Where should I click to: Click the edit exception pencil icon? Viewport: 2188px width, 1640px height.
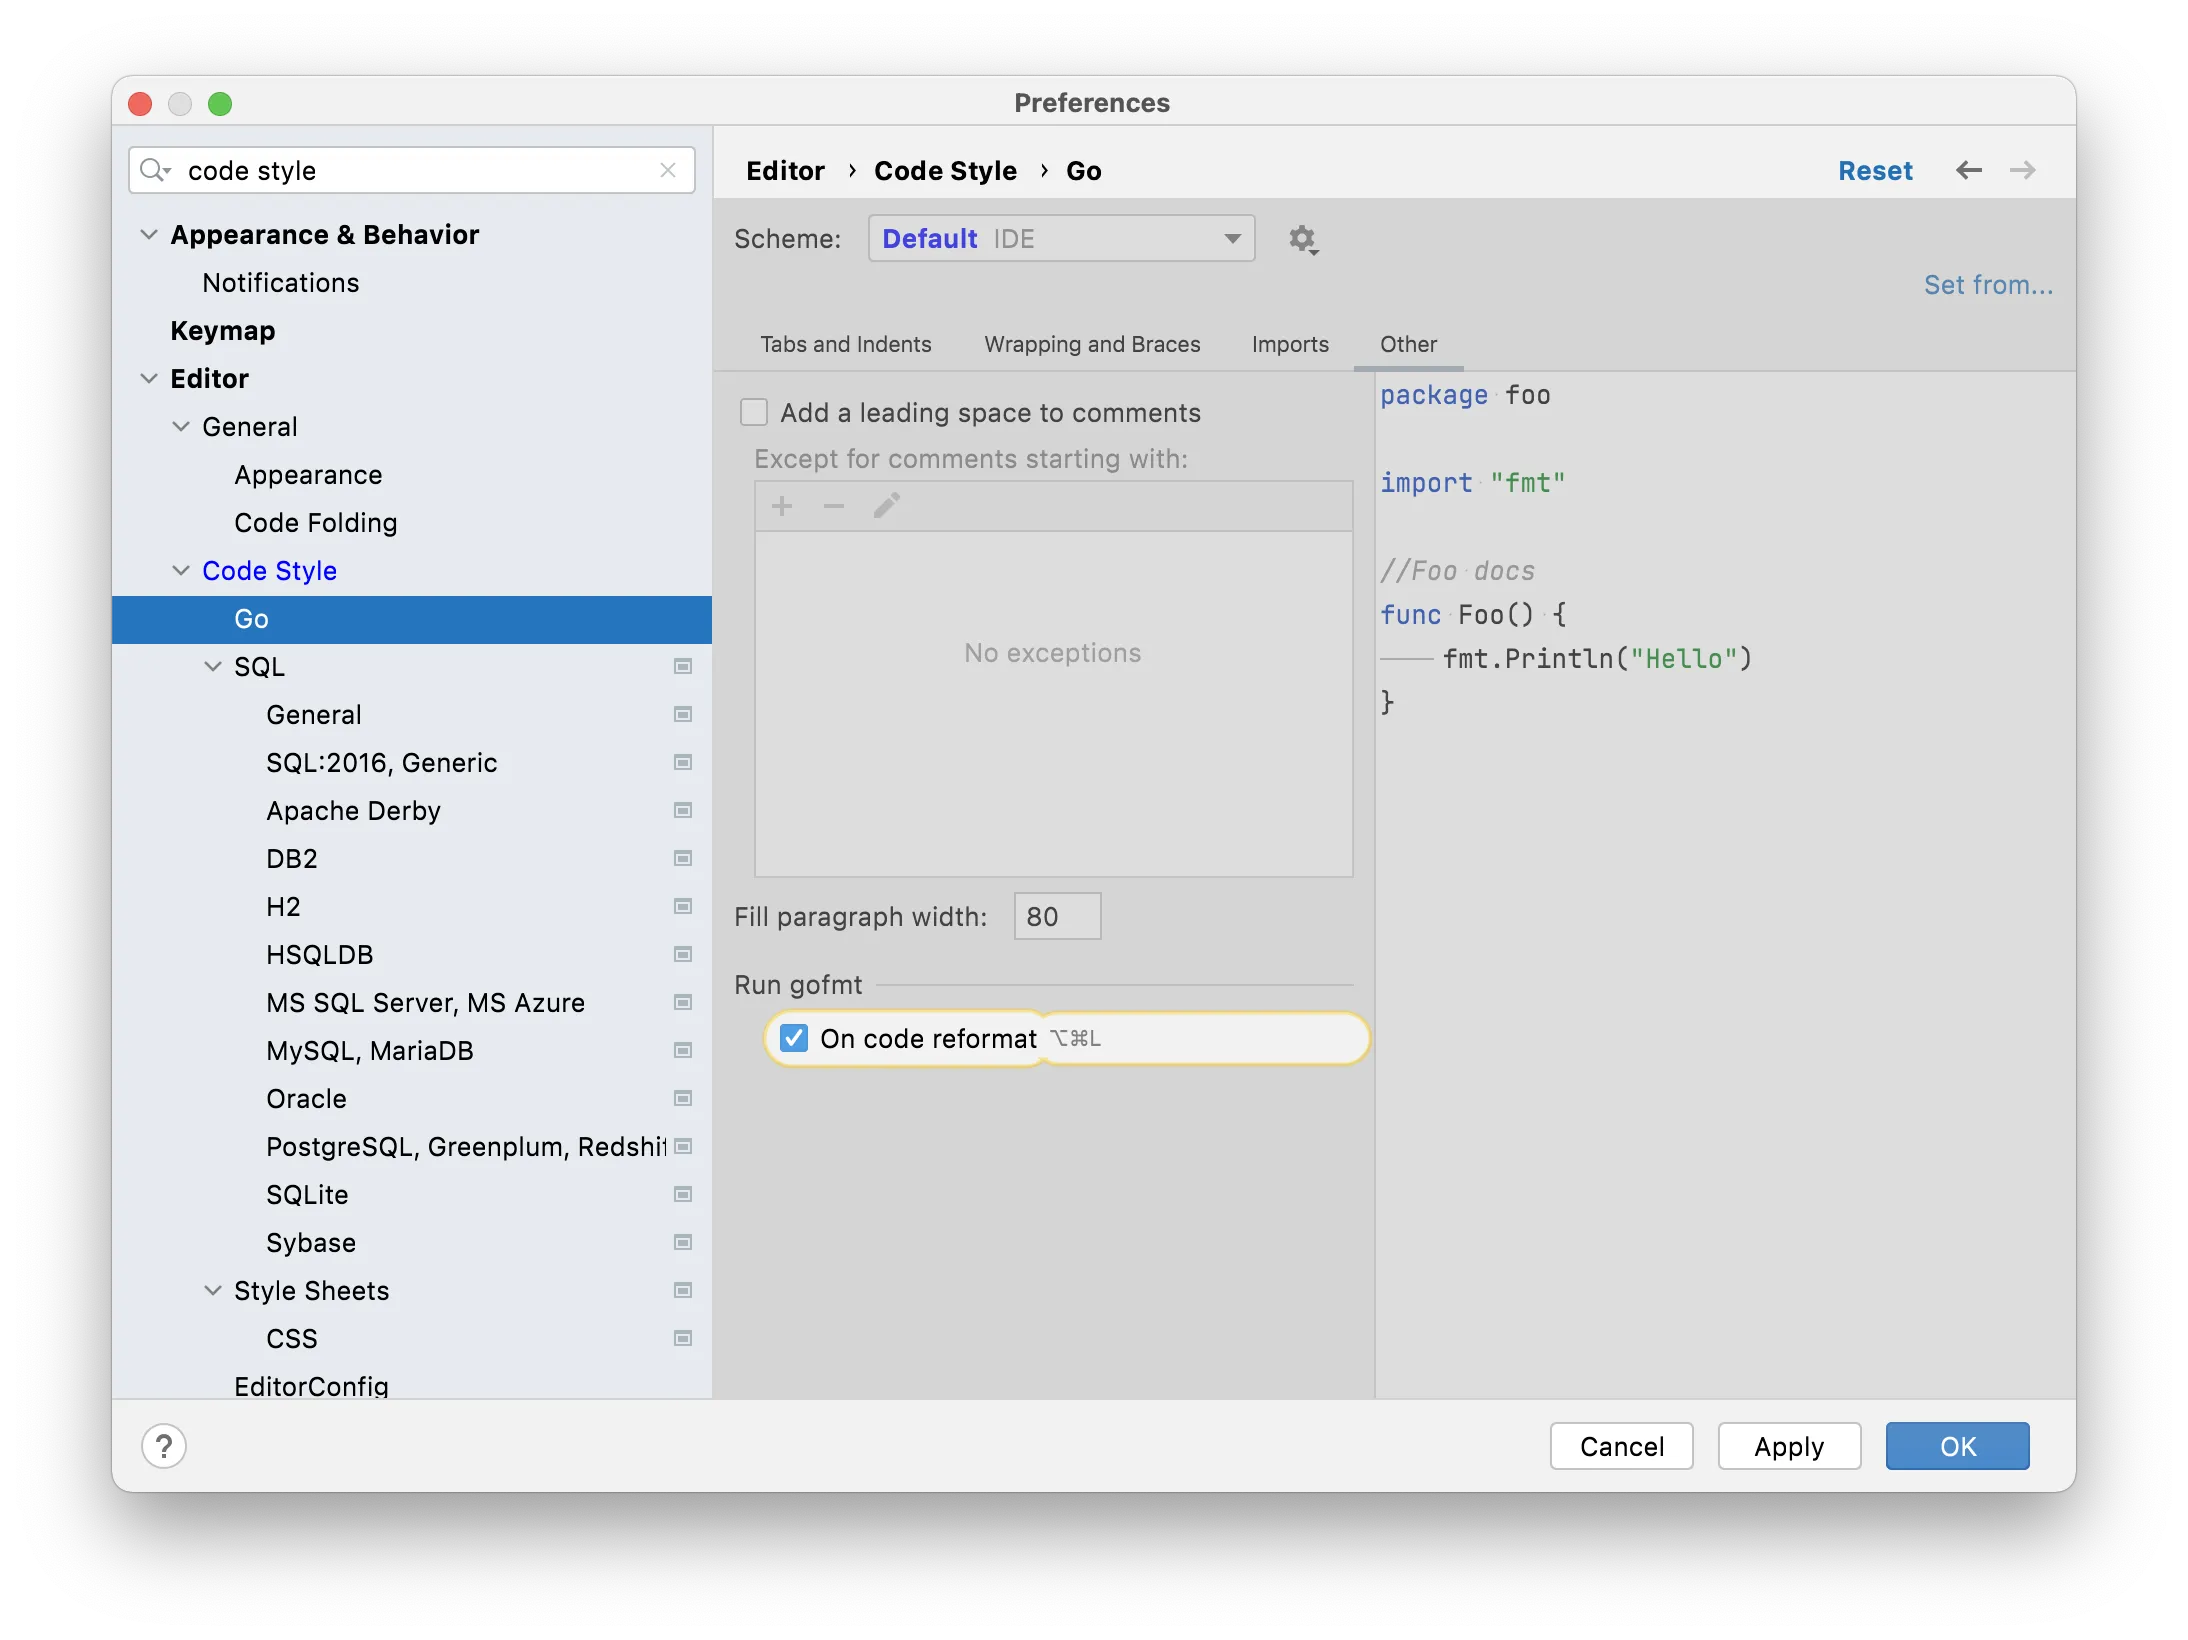(x=886, y=506)
